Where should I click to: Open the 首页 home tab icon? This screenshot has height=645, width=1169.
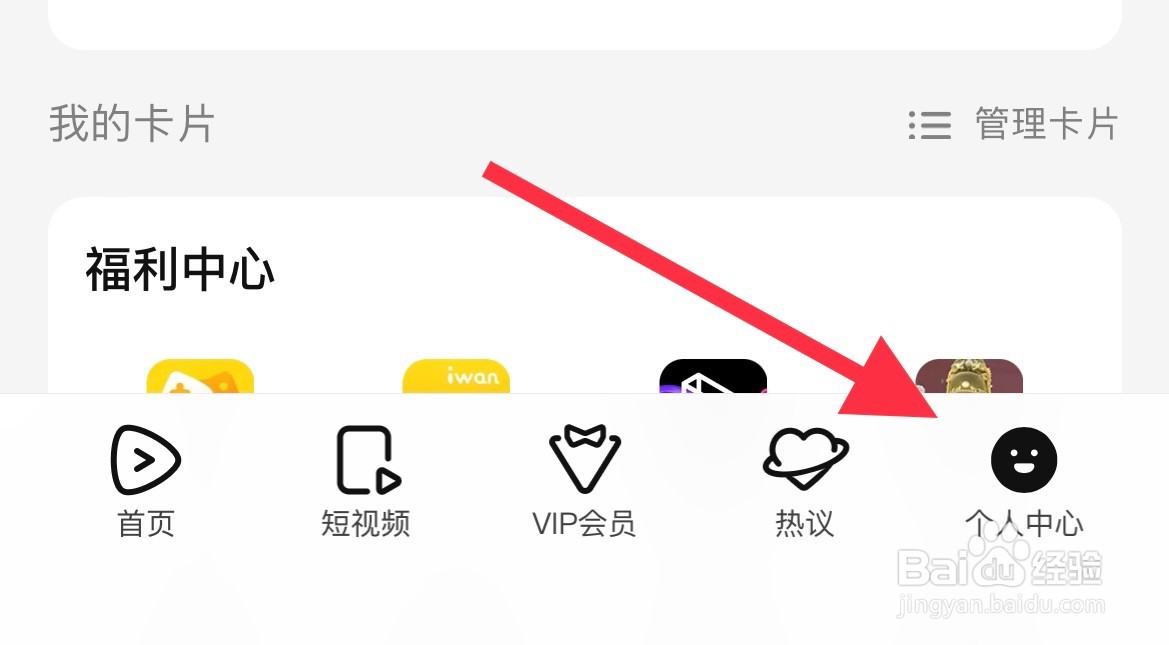pyautogui.click(x=145, y=459)
